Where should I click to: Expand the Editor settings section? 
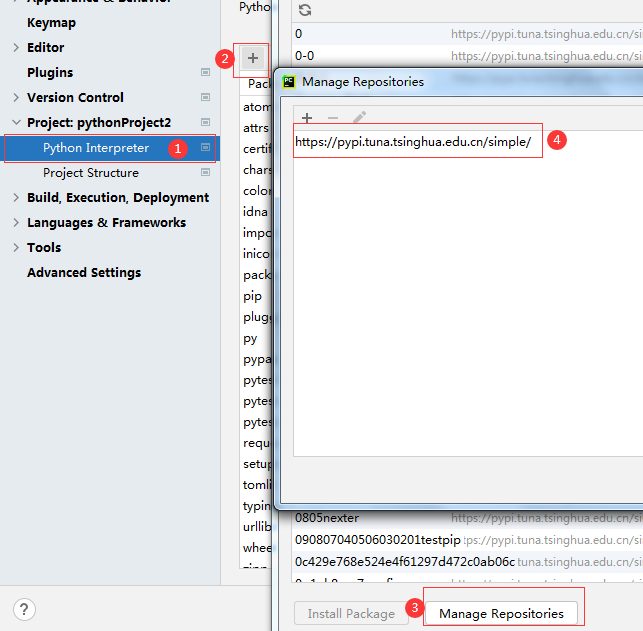coord(16,48)
